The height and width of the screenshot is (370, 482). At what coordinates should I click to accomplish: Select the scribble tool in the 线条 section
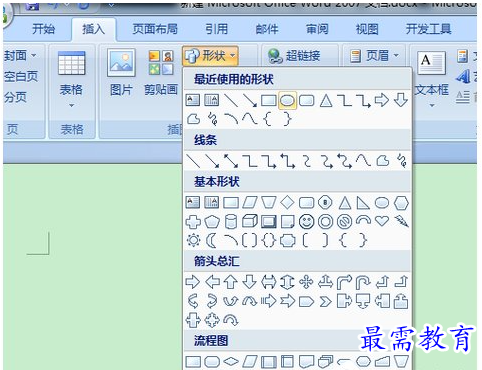pyautogui.click(x=402, y=161)
